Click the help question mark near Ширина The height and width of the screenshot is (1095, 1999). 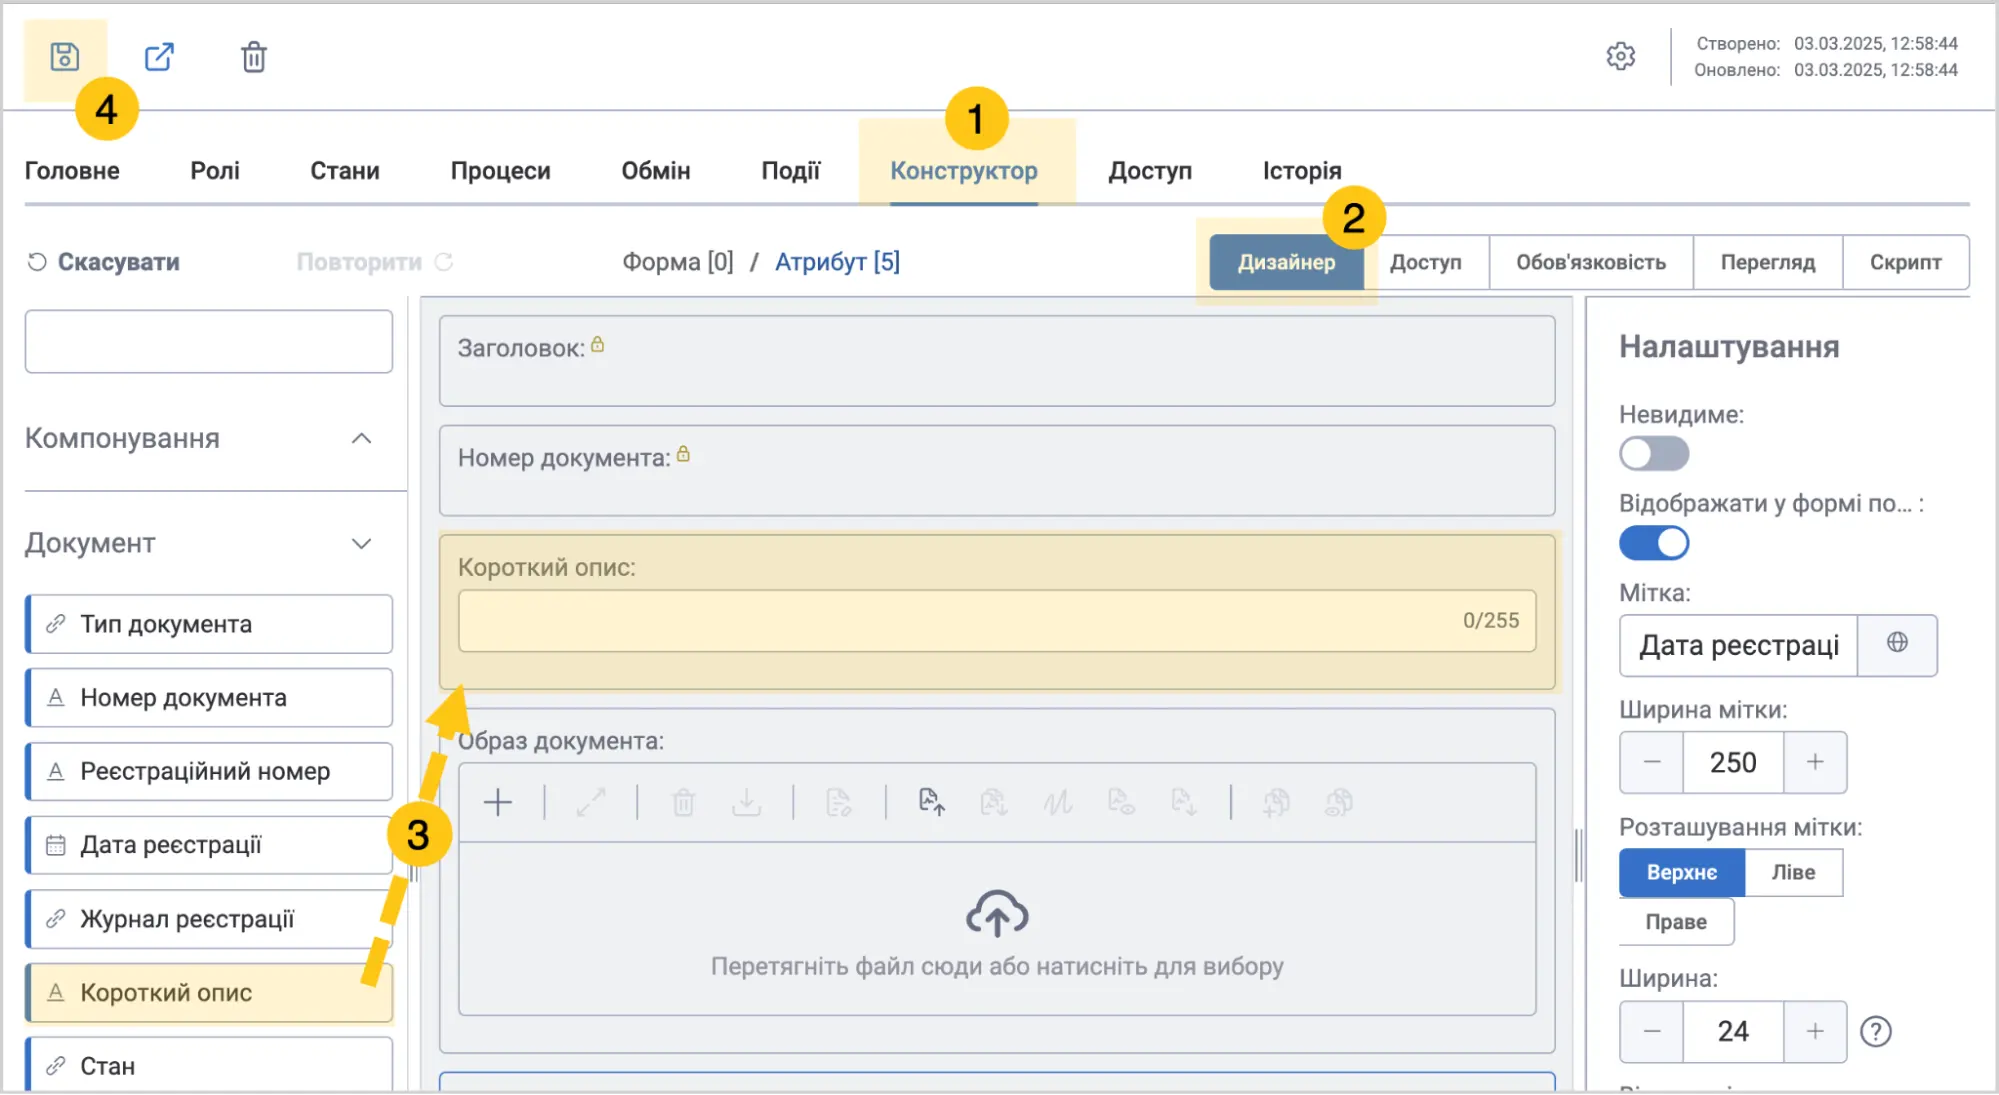(1875, 1031)
